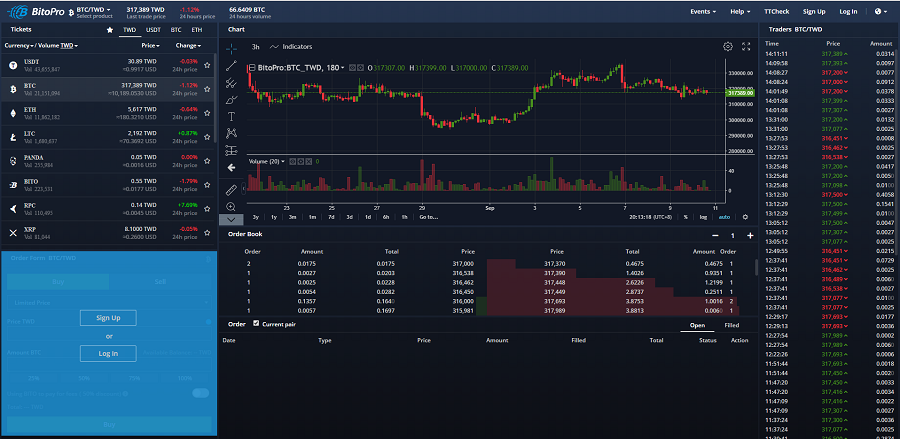Switch tickets to TWD market tab

[x=130, y=30]
